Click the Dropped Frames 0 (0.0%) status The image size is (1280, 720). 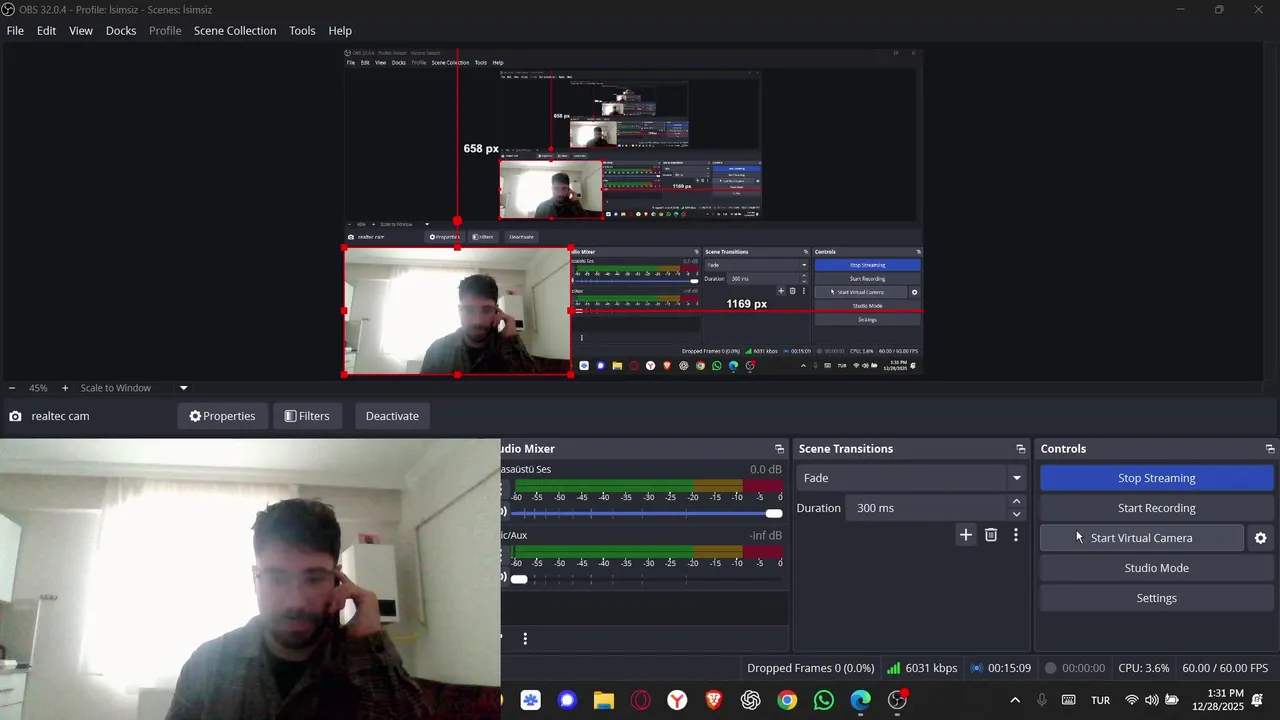coord(810,668)
